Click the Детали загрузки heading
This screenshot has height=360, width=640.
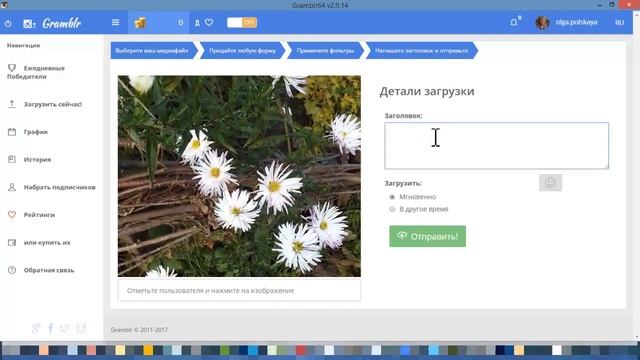tap(427, 91)
